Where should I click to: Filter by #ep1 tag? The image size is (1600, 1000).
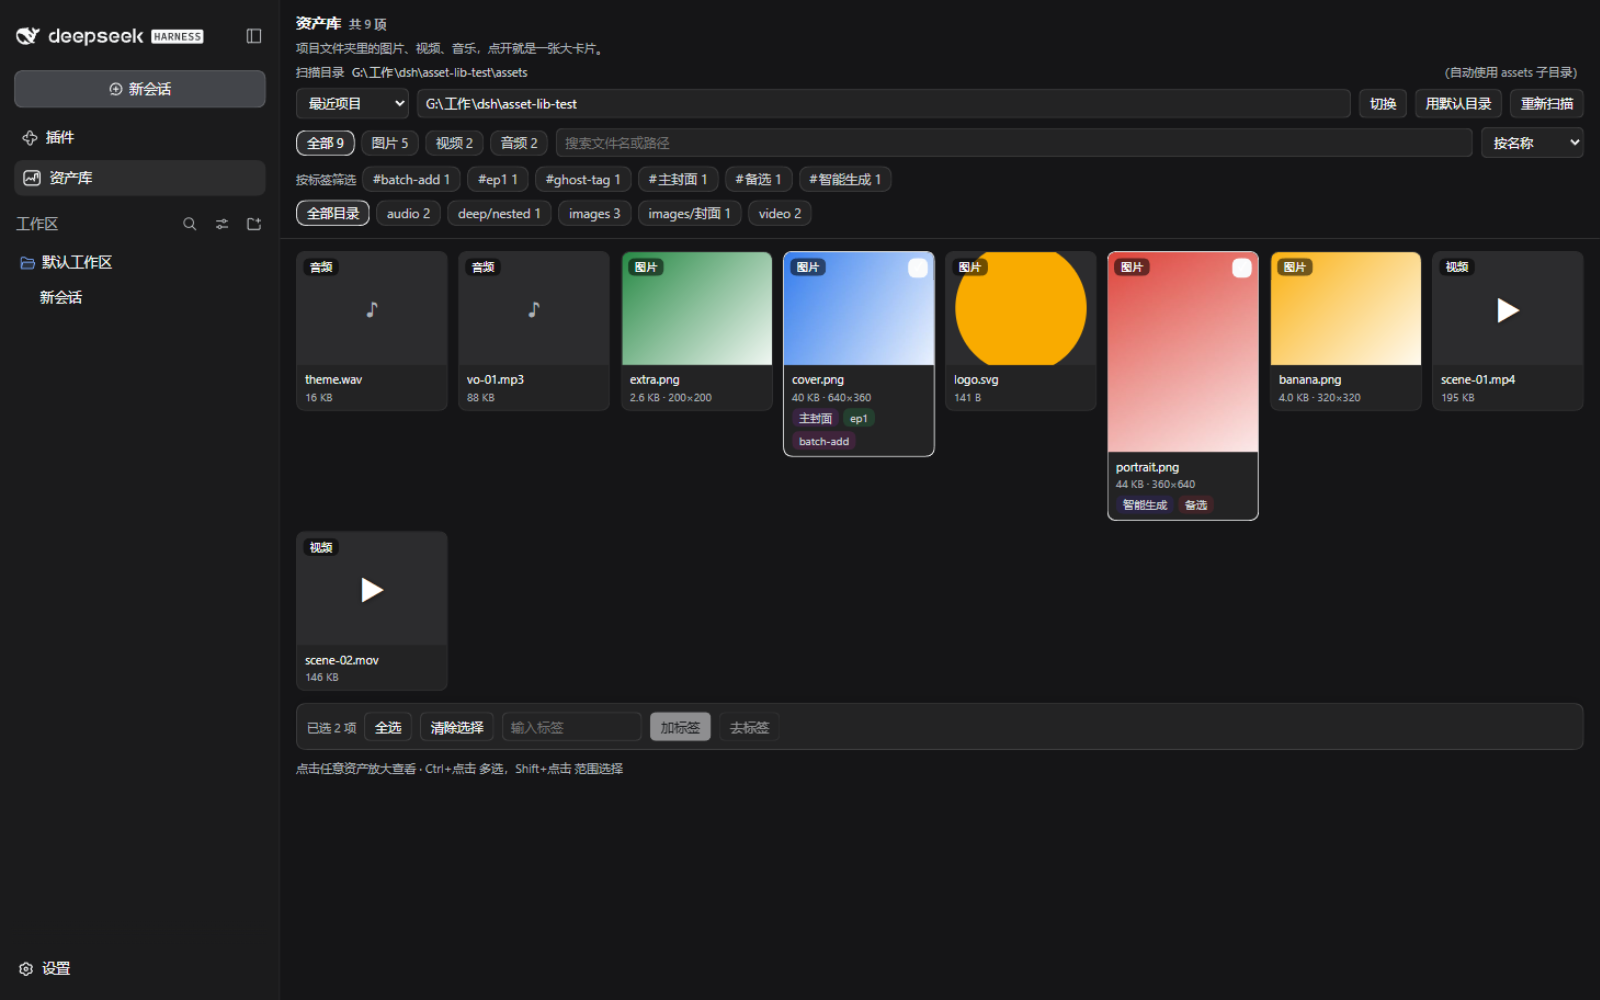498,180
